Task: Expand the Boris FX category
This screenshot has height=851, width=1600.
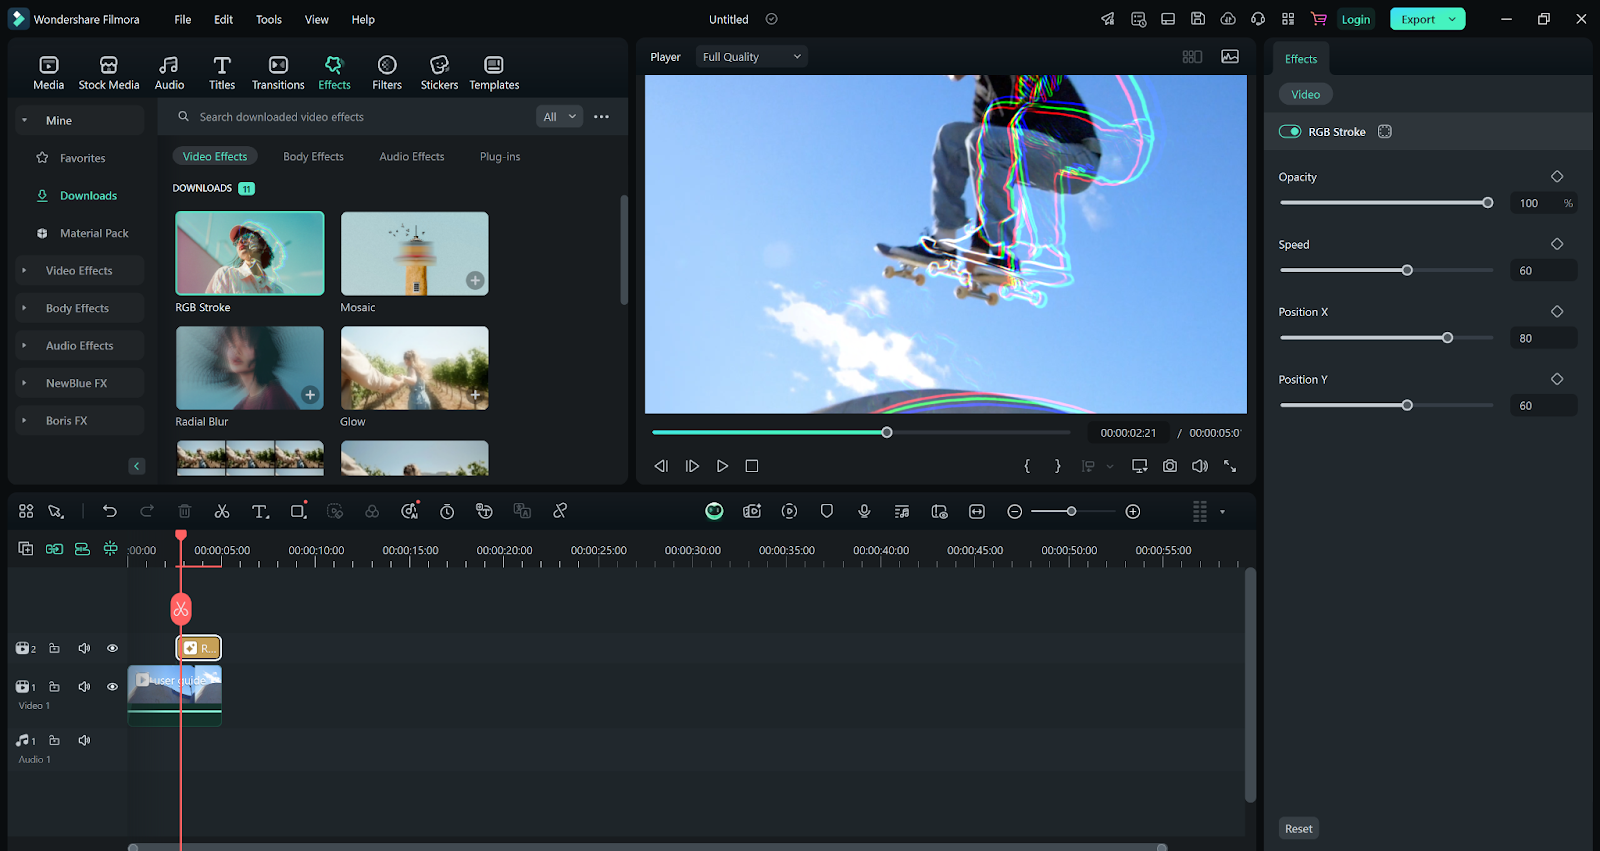Action: (x=24, y=421)
